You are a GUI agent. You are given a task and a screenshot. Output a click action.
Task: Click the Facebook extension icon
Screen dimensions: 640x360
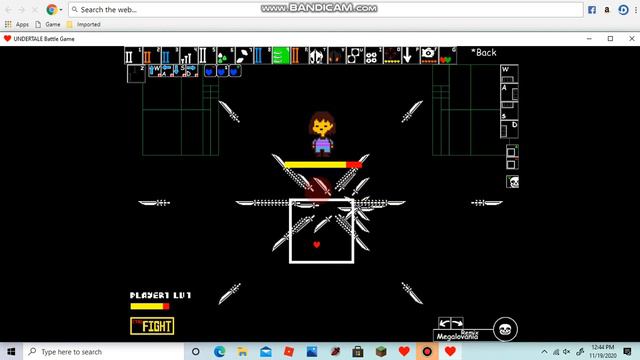pyautogui.click(x=592, y=10)
